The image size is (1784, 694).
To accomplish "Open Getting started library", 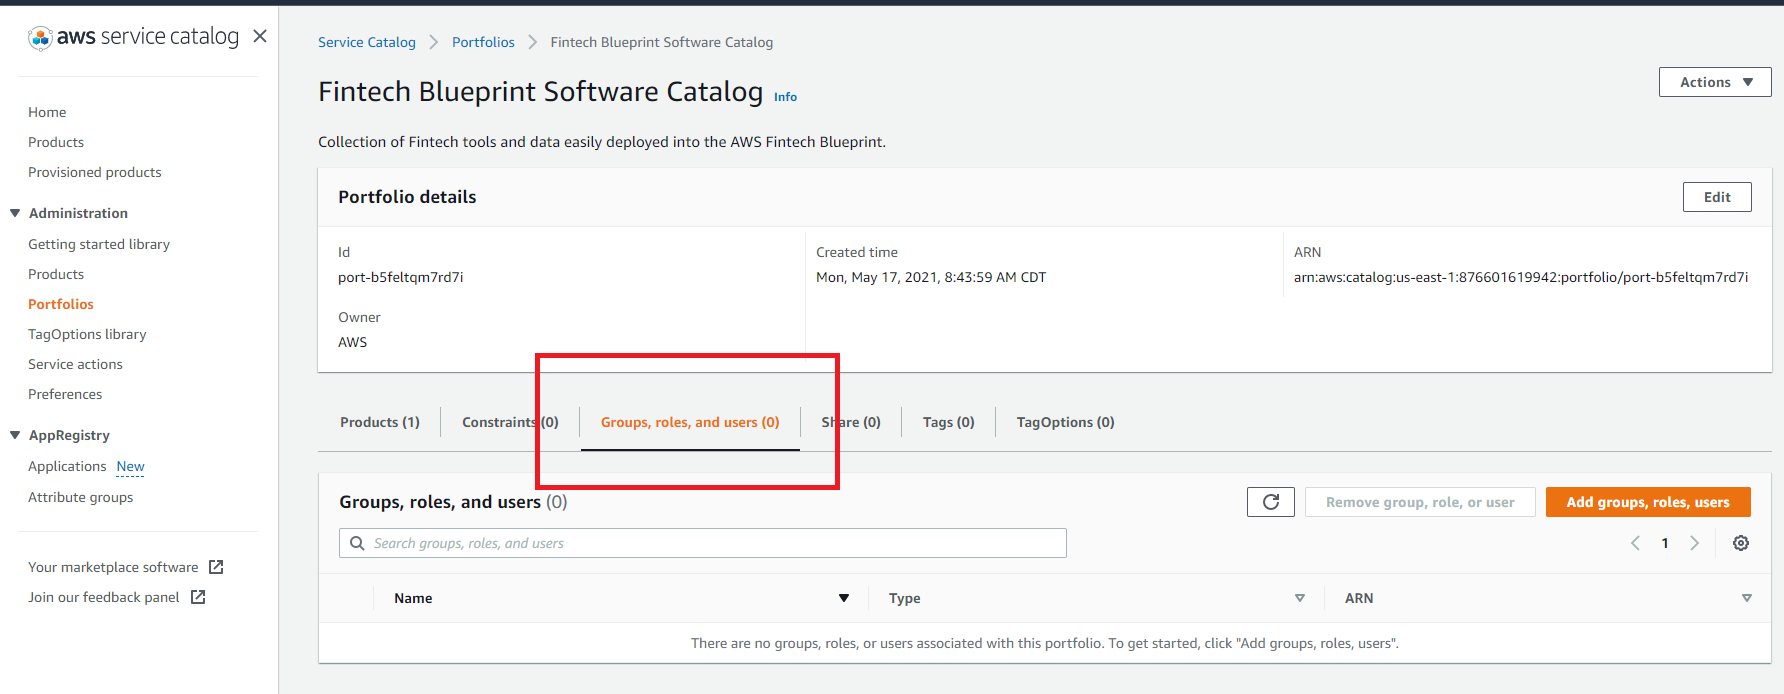I will click(99, 244).
